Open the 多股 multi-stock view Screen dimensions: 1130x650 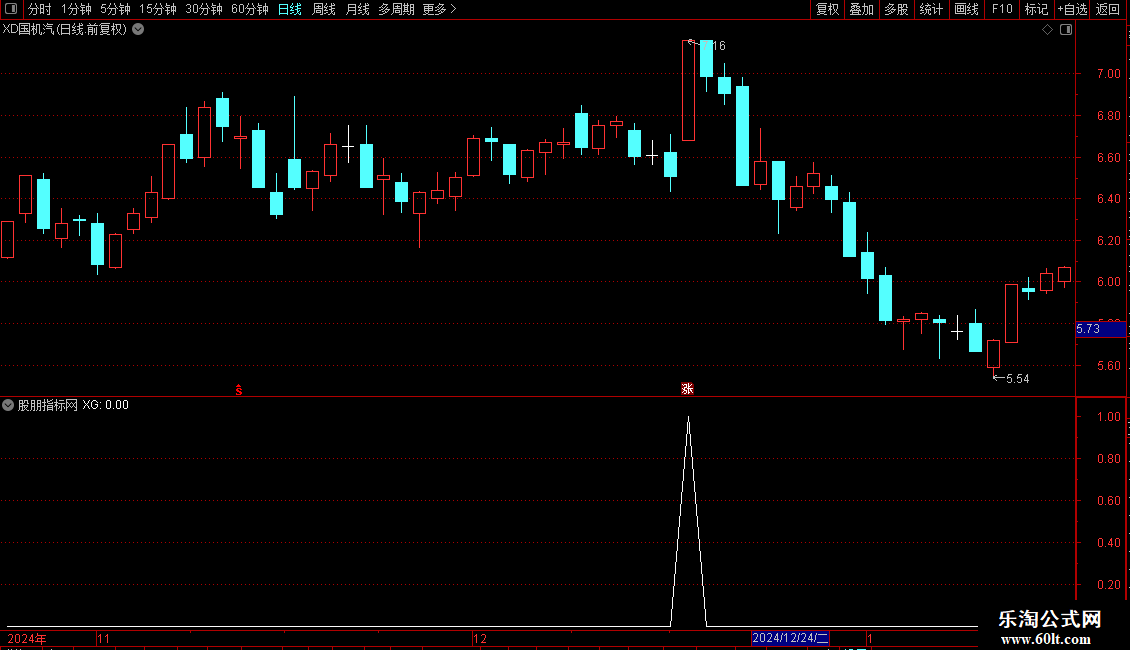pyautogui.click(x=896, y=9)
